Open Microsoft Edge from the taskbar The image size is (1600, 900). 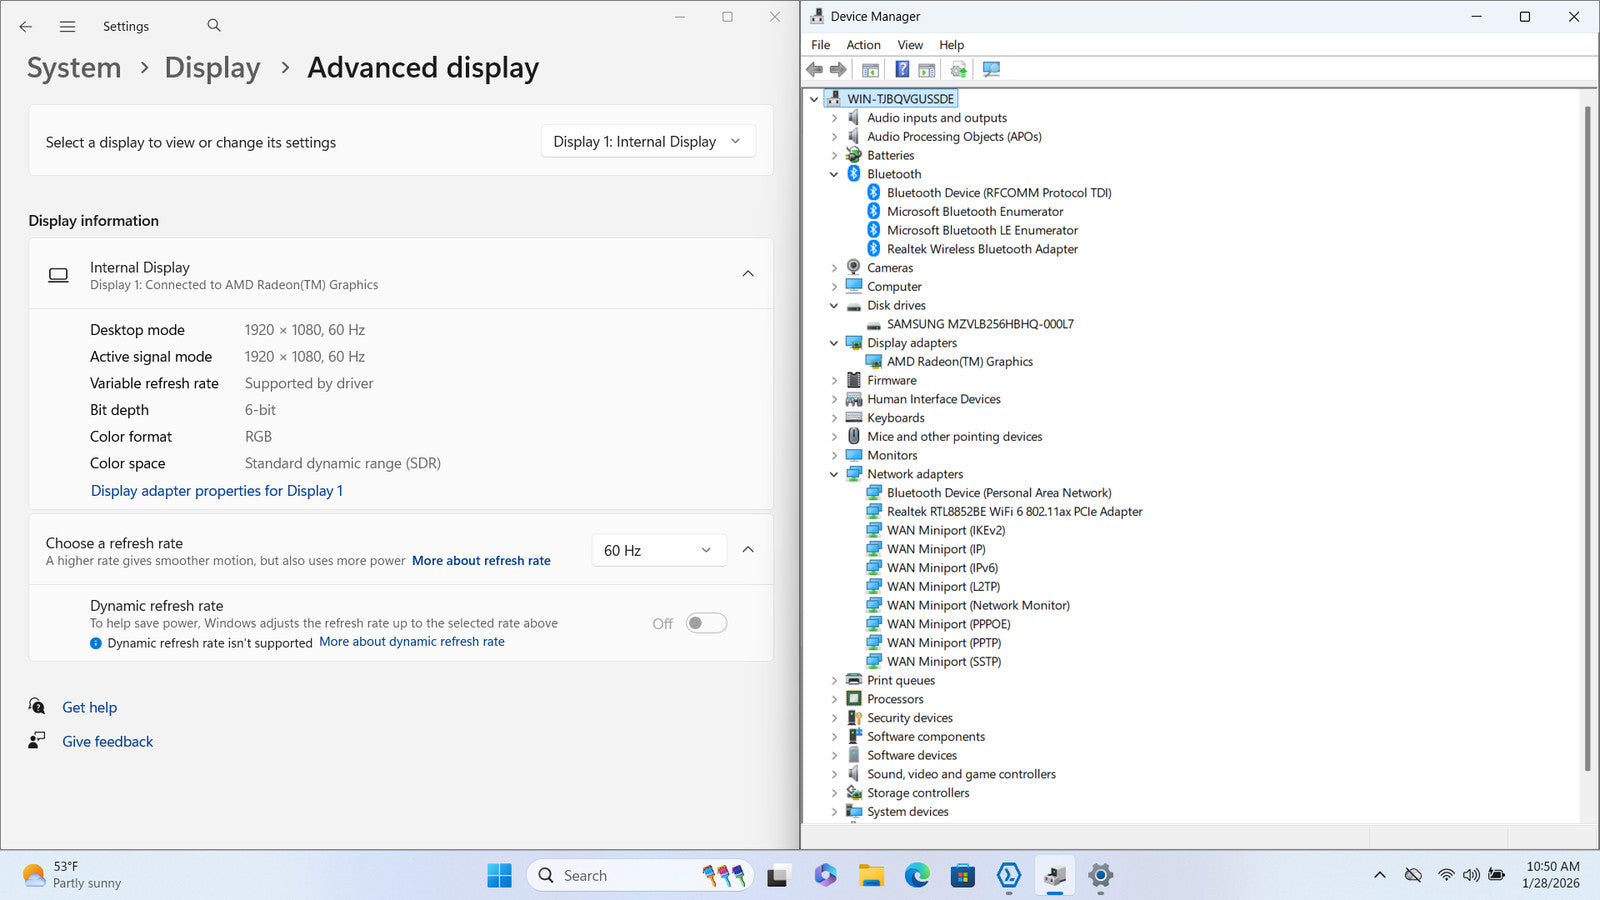[x=917, y=876]
